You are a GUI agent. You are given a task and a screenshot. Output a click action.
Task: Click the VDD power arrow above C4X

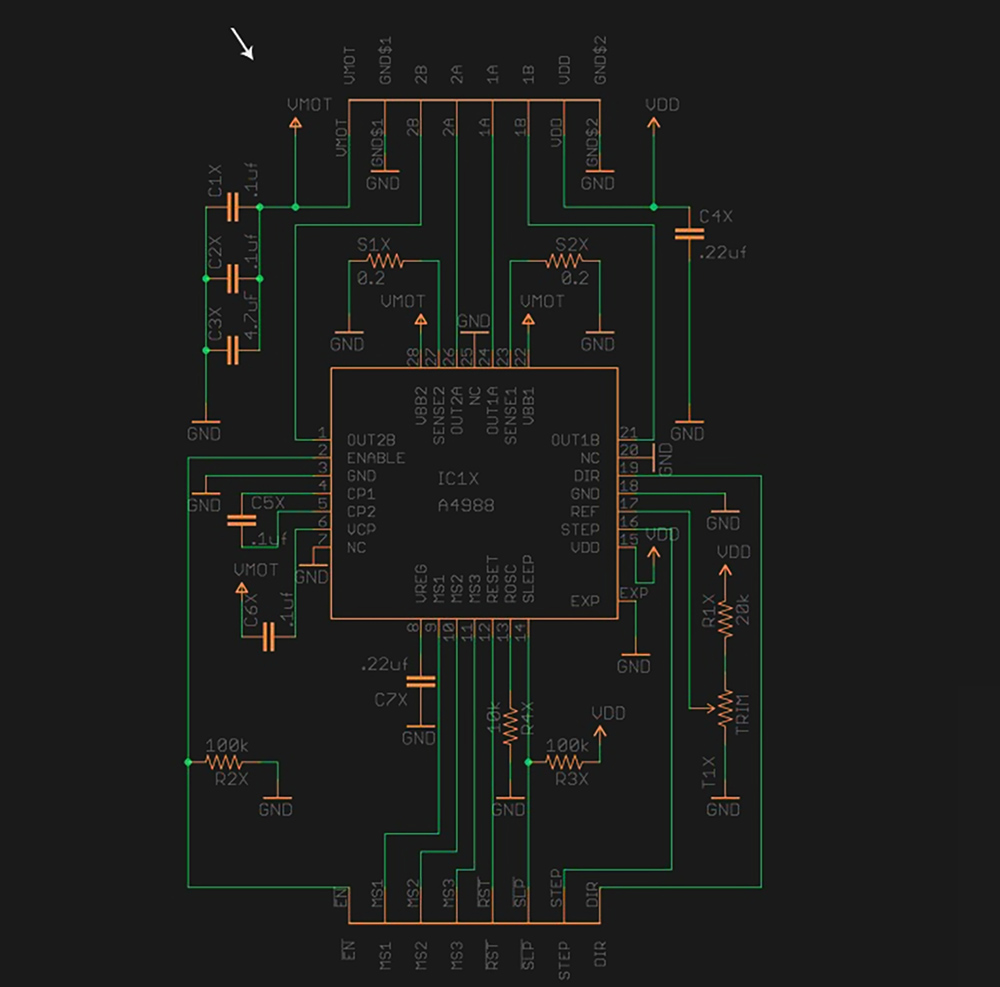pyautogui.click(x=653, y=122)
